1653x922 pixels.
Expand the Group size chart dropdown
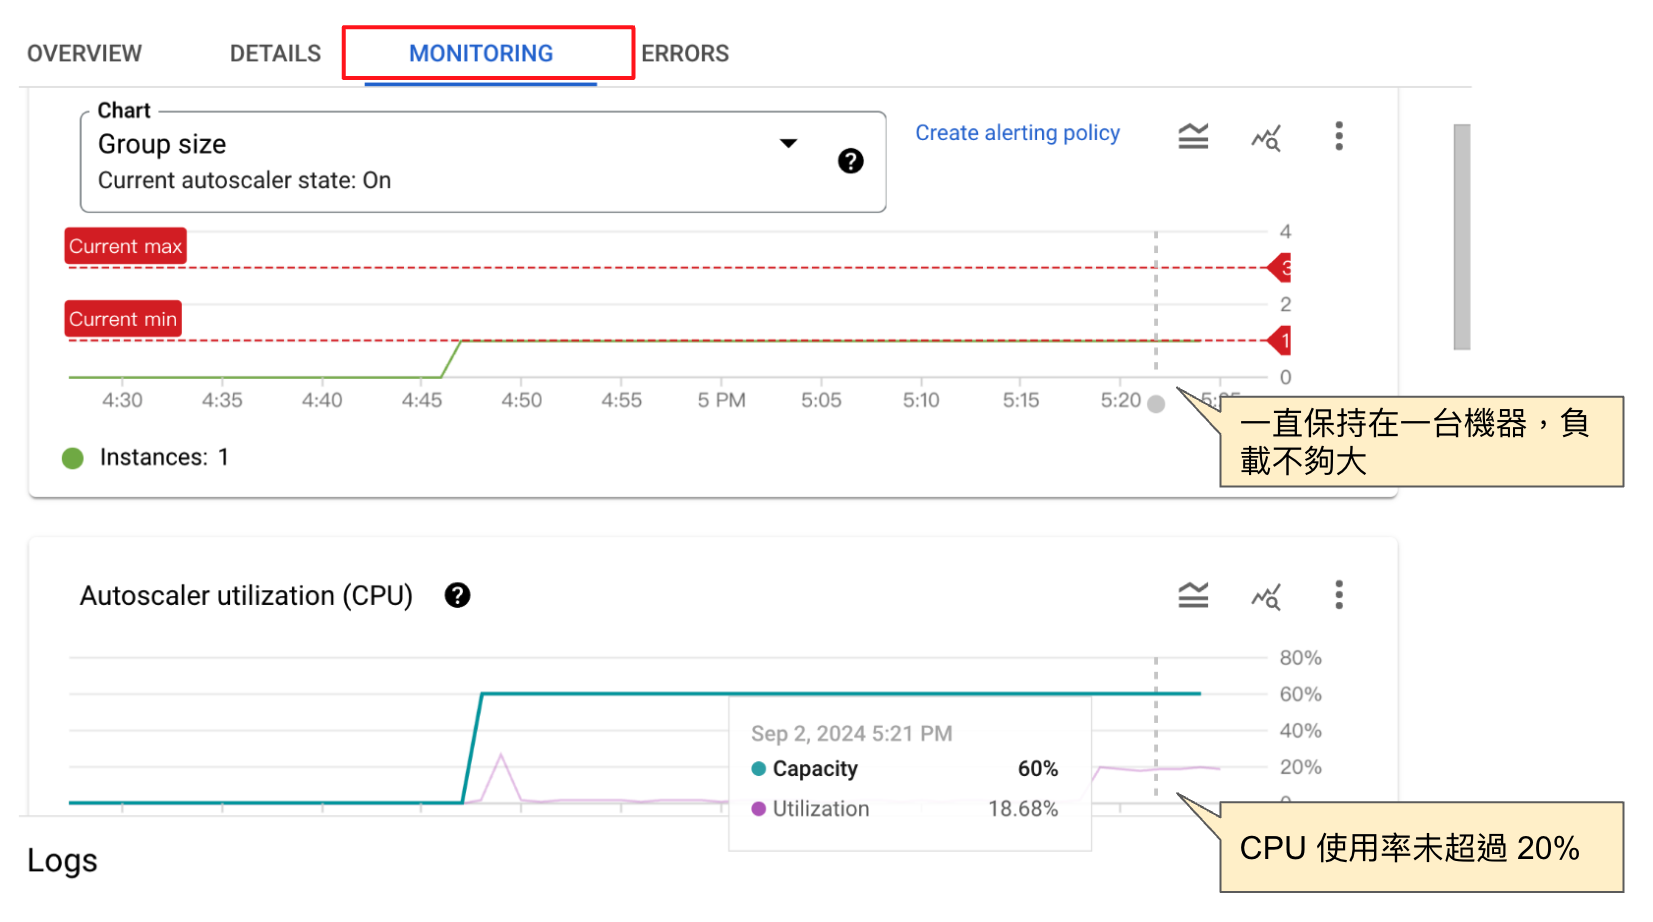788,144
